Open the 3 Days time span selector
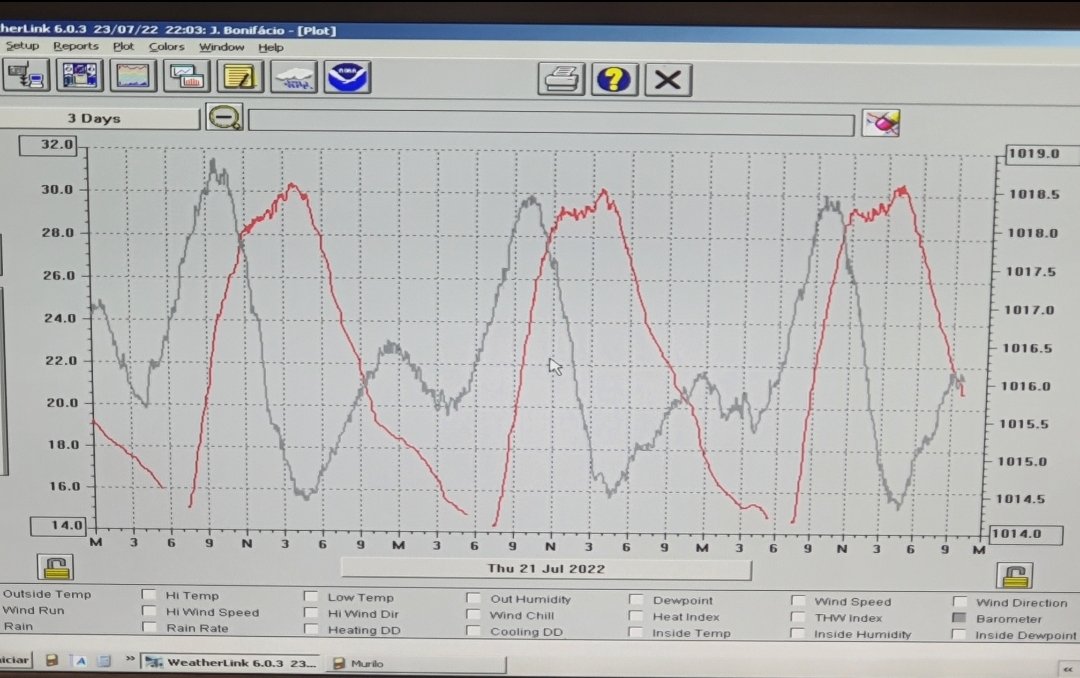 [x=98, y=118]
